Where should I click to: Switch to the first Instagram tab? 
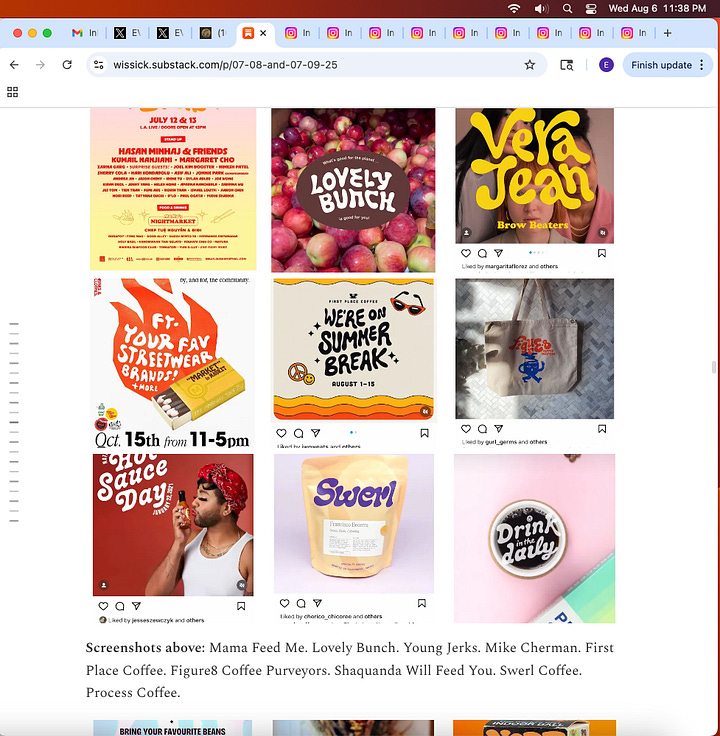tap(298, 33)
